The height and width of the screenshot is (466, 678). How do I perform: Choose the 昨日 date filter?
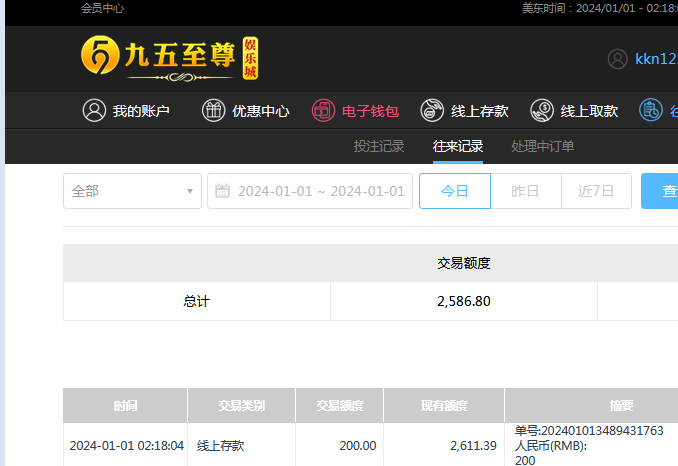point(525,191)
